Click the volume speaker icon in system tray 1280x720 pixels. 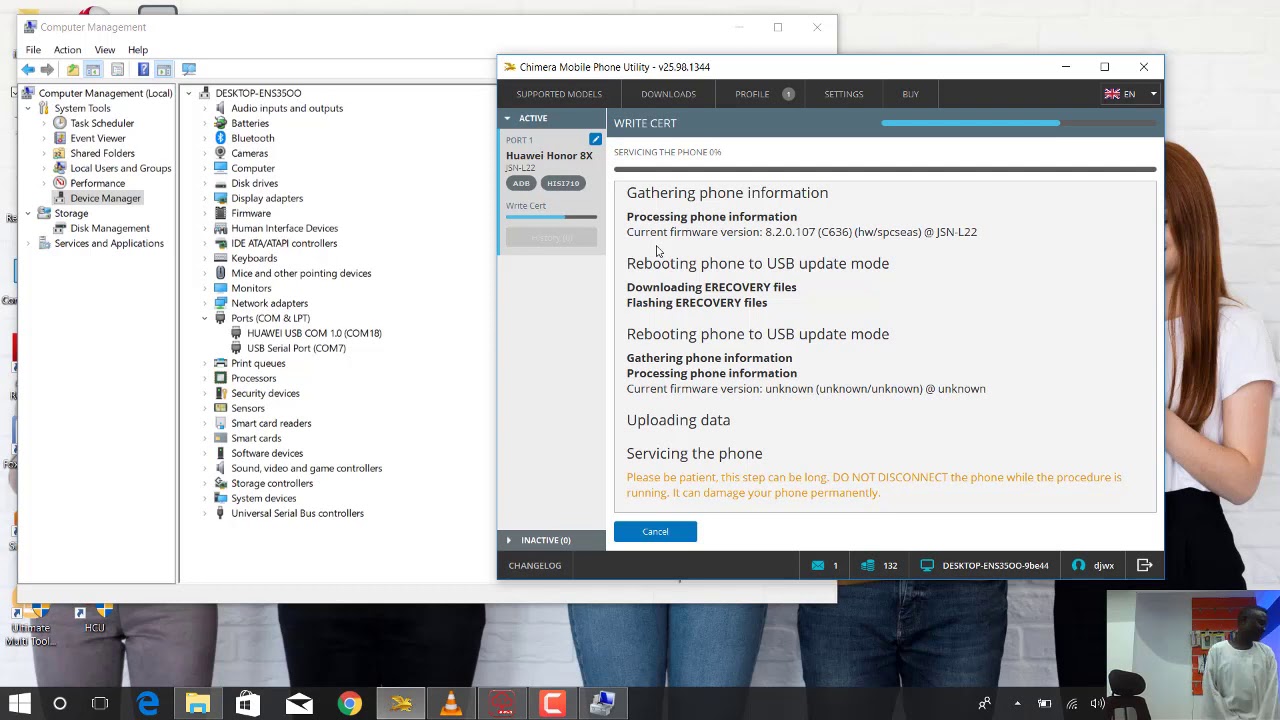pos(1098,704)
